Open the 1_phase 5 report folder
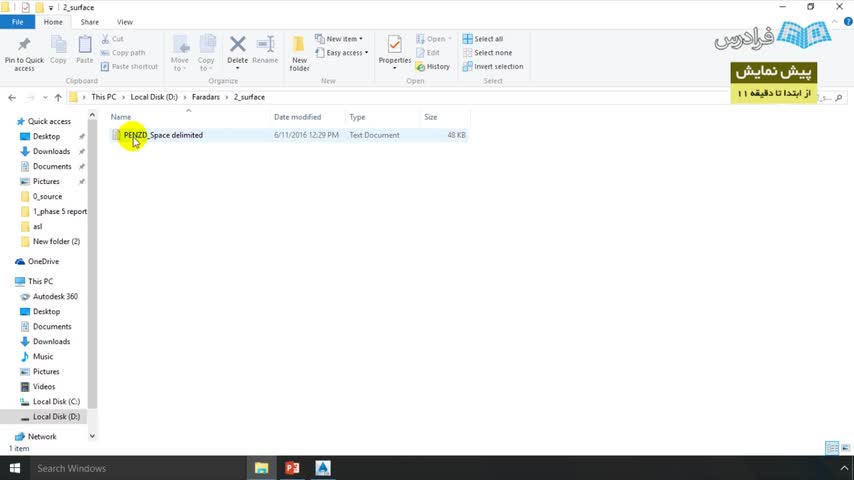 (x=59, y=211)
